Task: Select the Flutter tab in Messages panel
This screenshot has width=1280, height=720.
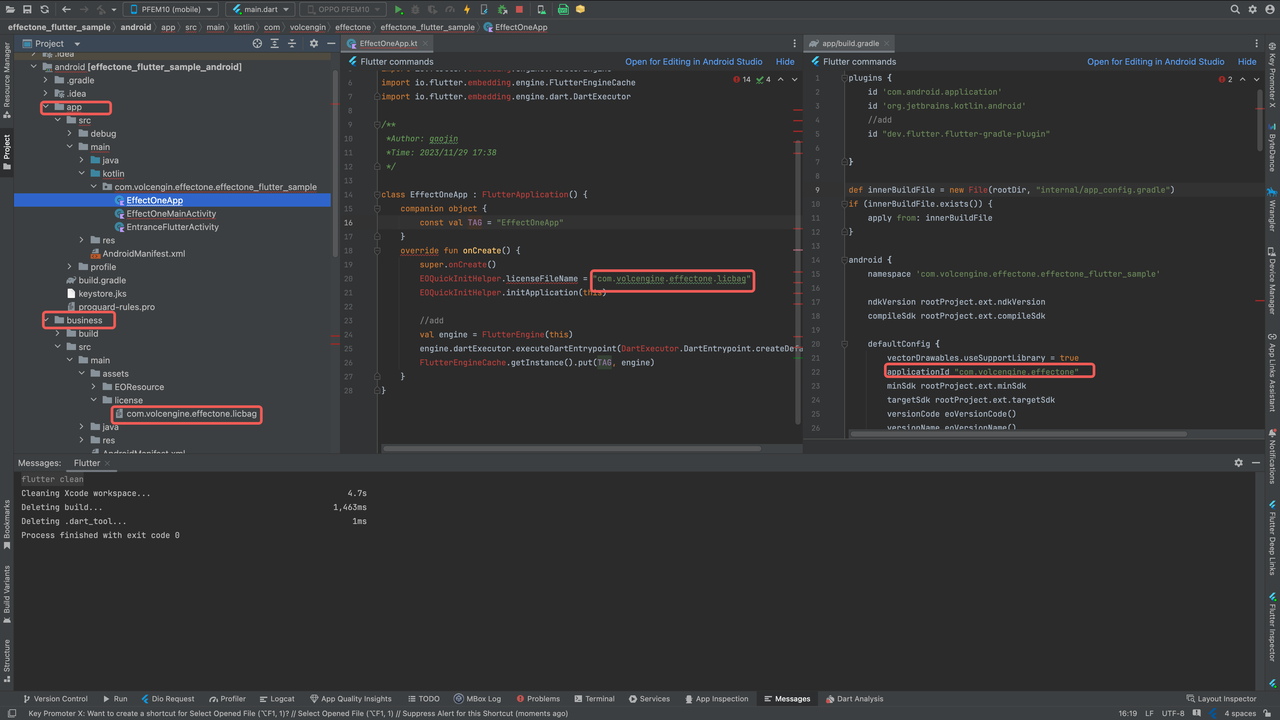Action: click(87, 463)
